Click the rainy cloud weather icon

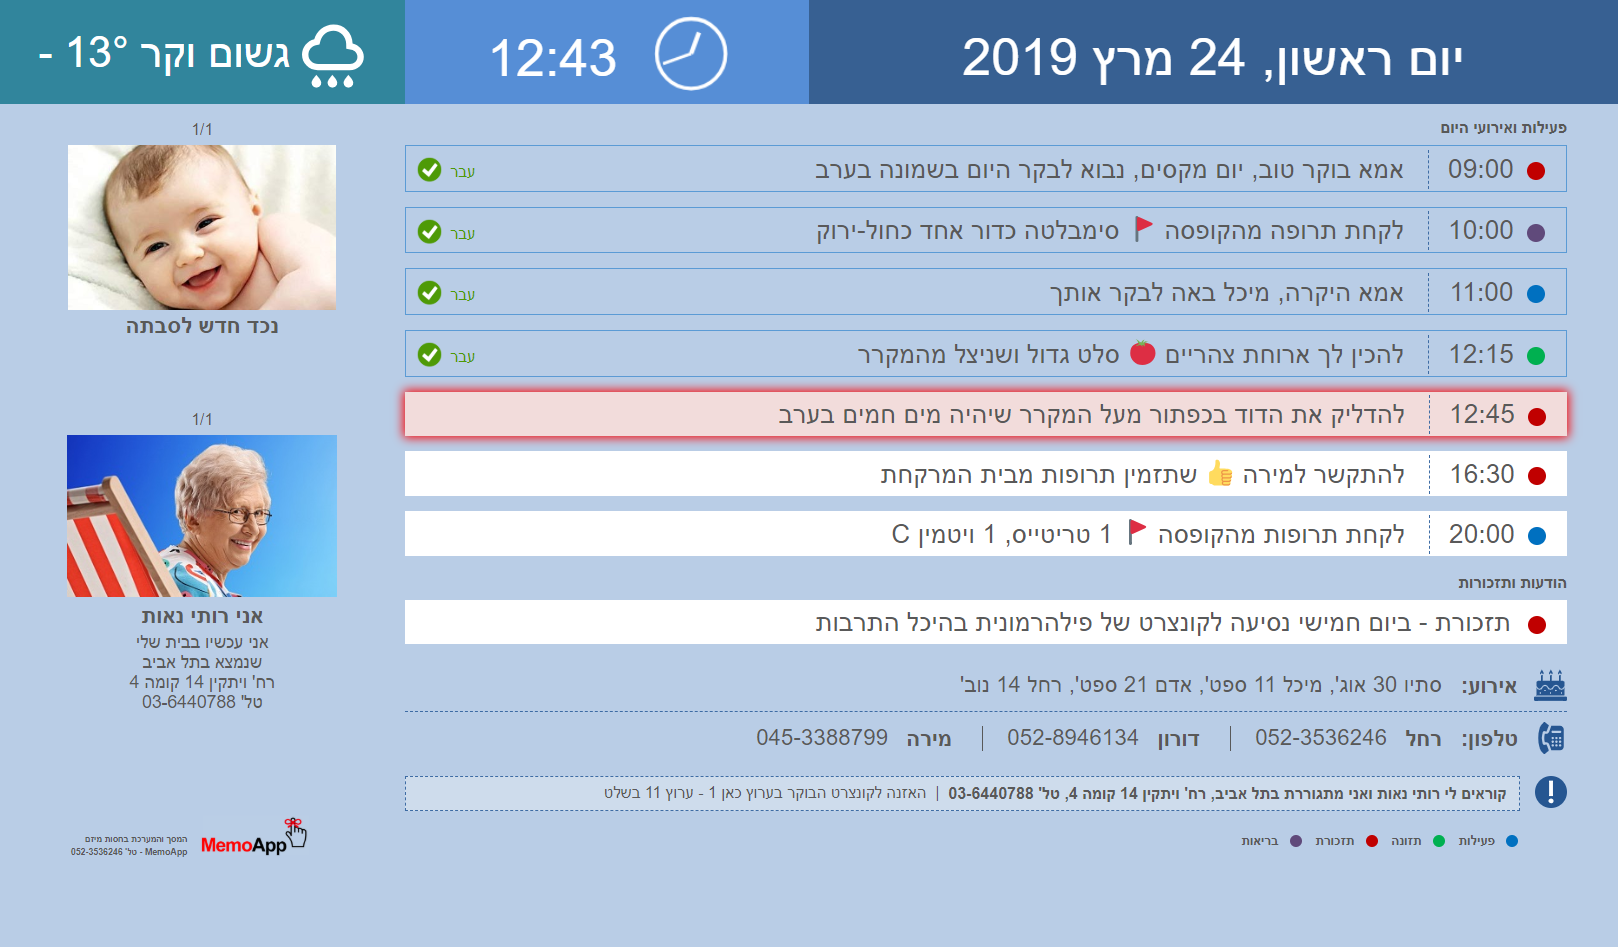[x=333, y=56]
